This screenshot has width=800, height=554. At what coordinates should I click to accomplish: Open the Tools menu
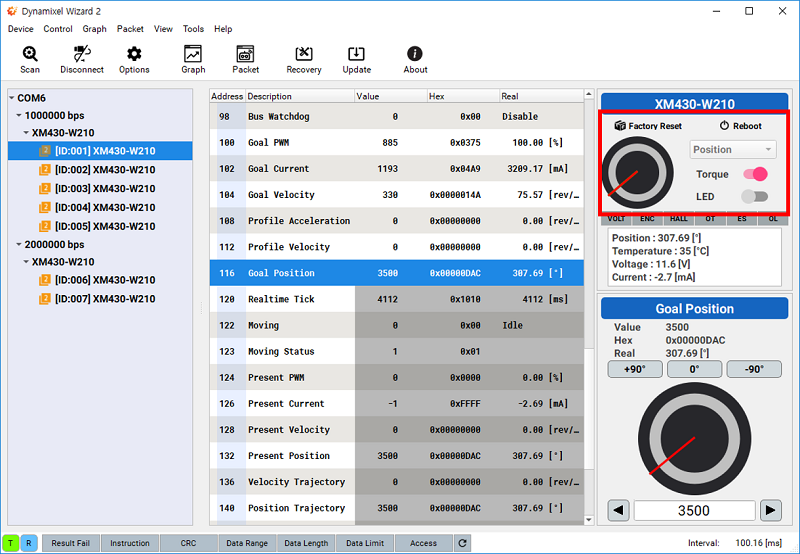tap(193, 29)
